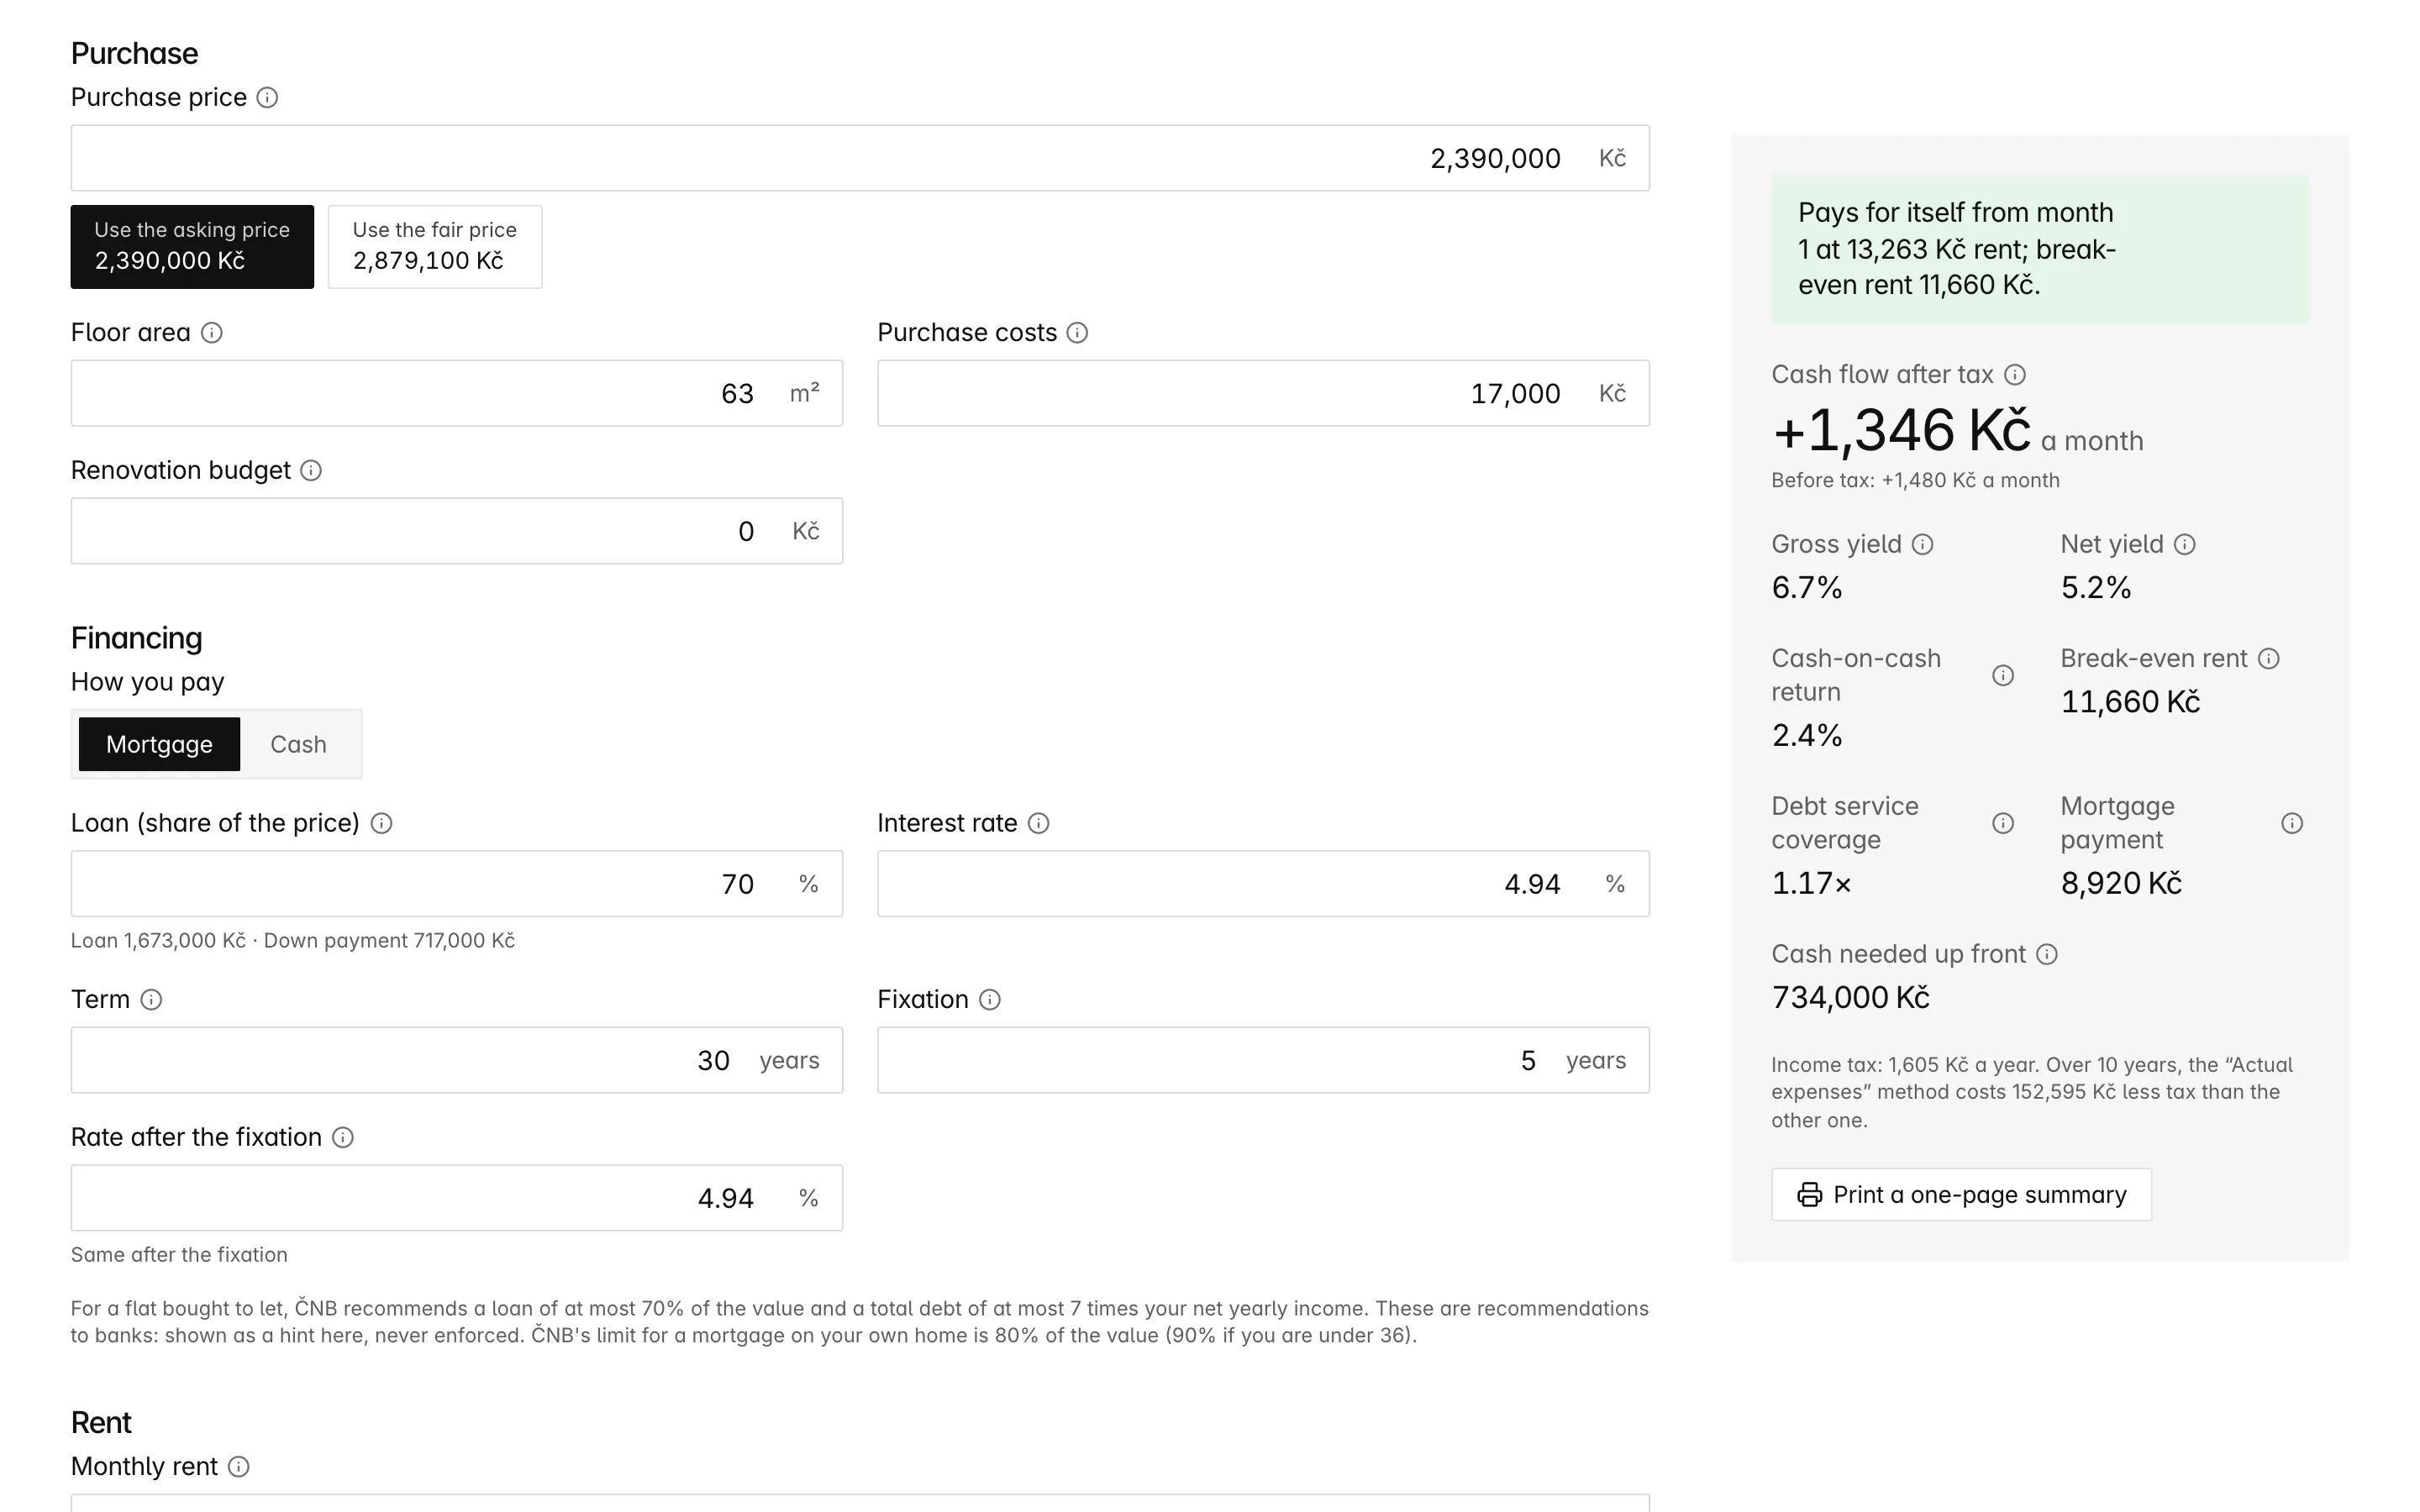Select Mortgage as the payment method
The width and height of the screenshot is (2420, 1512).
(159, 744)
